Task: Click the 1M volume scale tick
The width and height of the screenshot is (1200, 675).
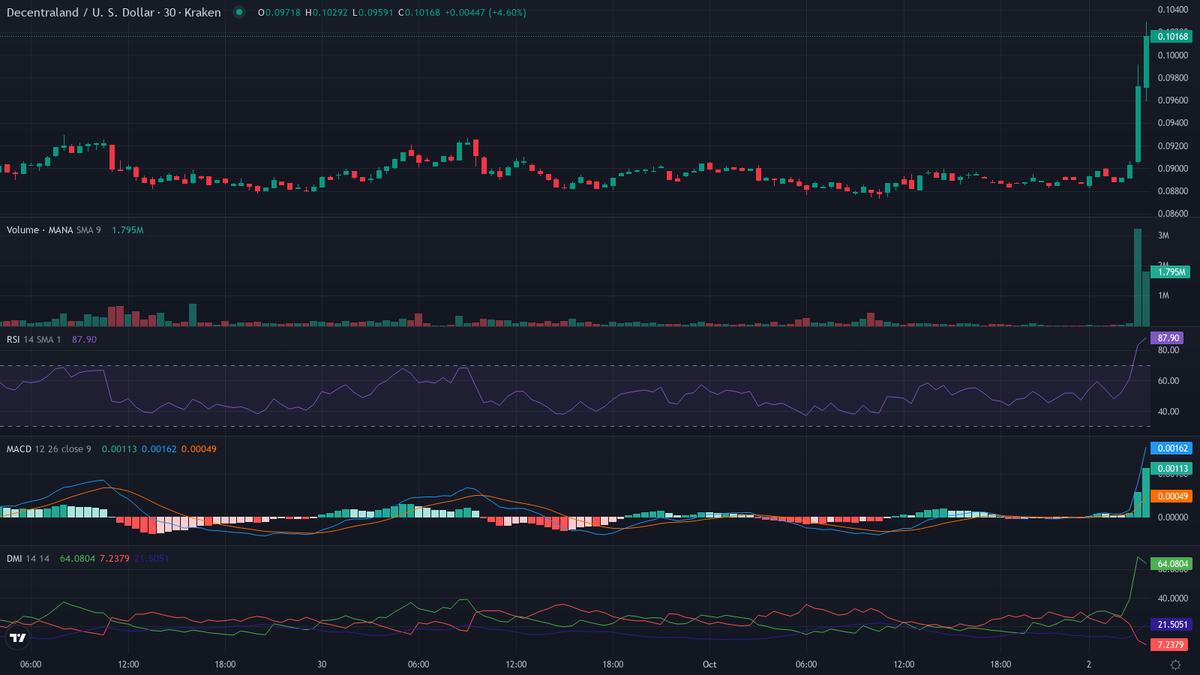Action: [x=1163, y=295]
